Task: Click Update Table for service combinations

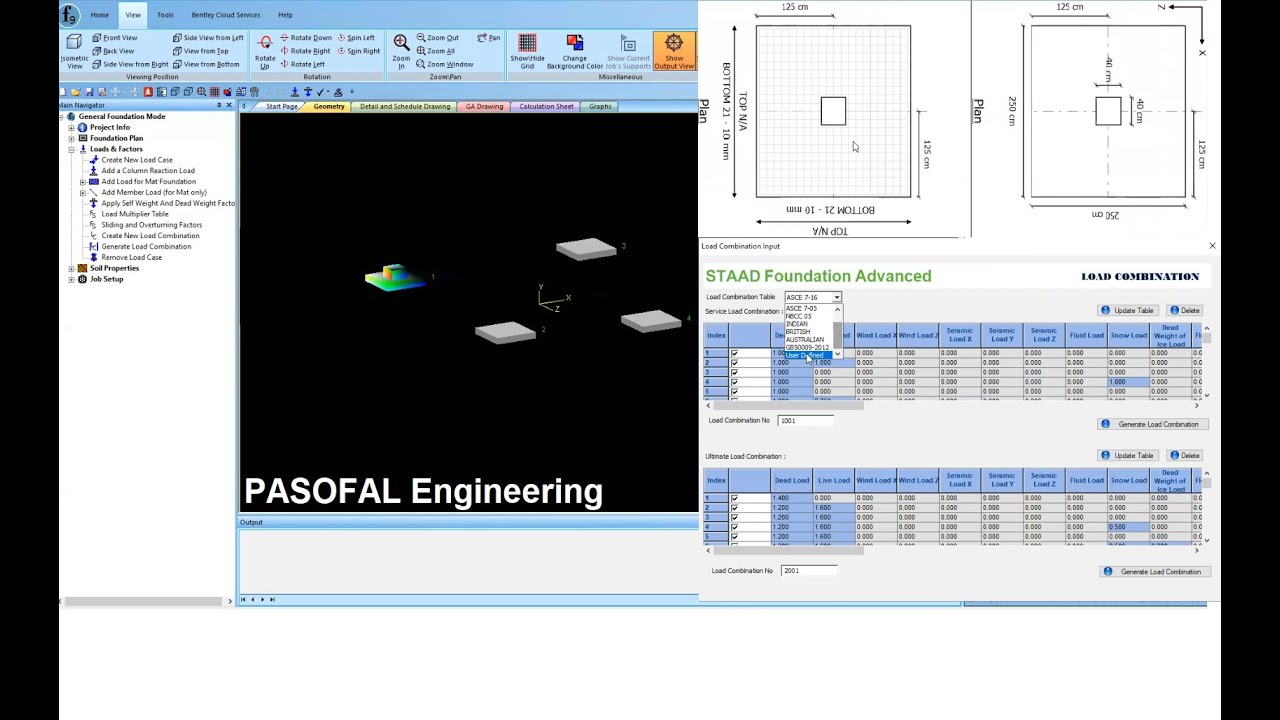Action: point(1128,310)
